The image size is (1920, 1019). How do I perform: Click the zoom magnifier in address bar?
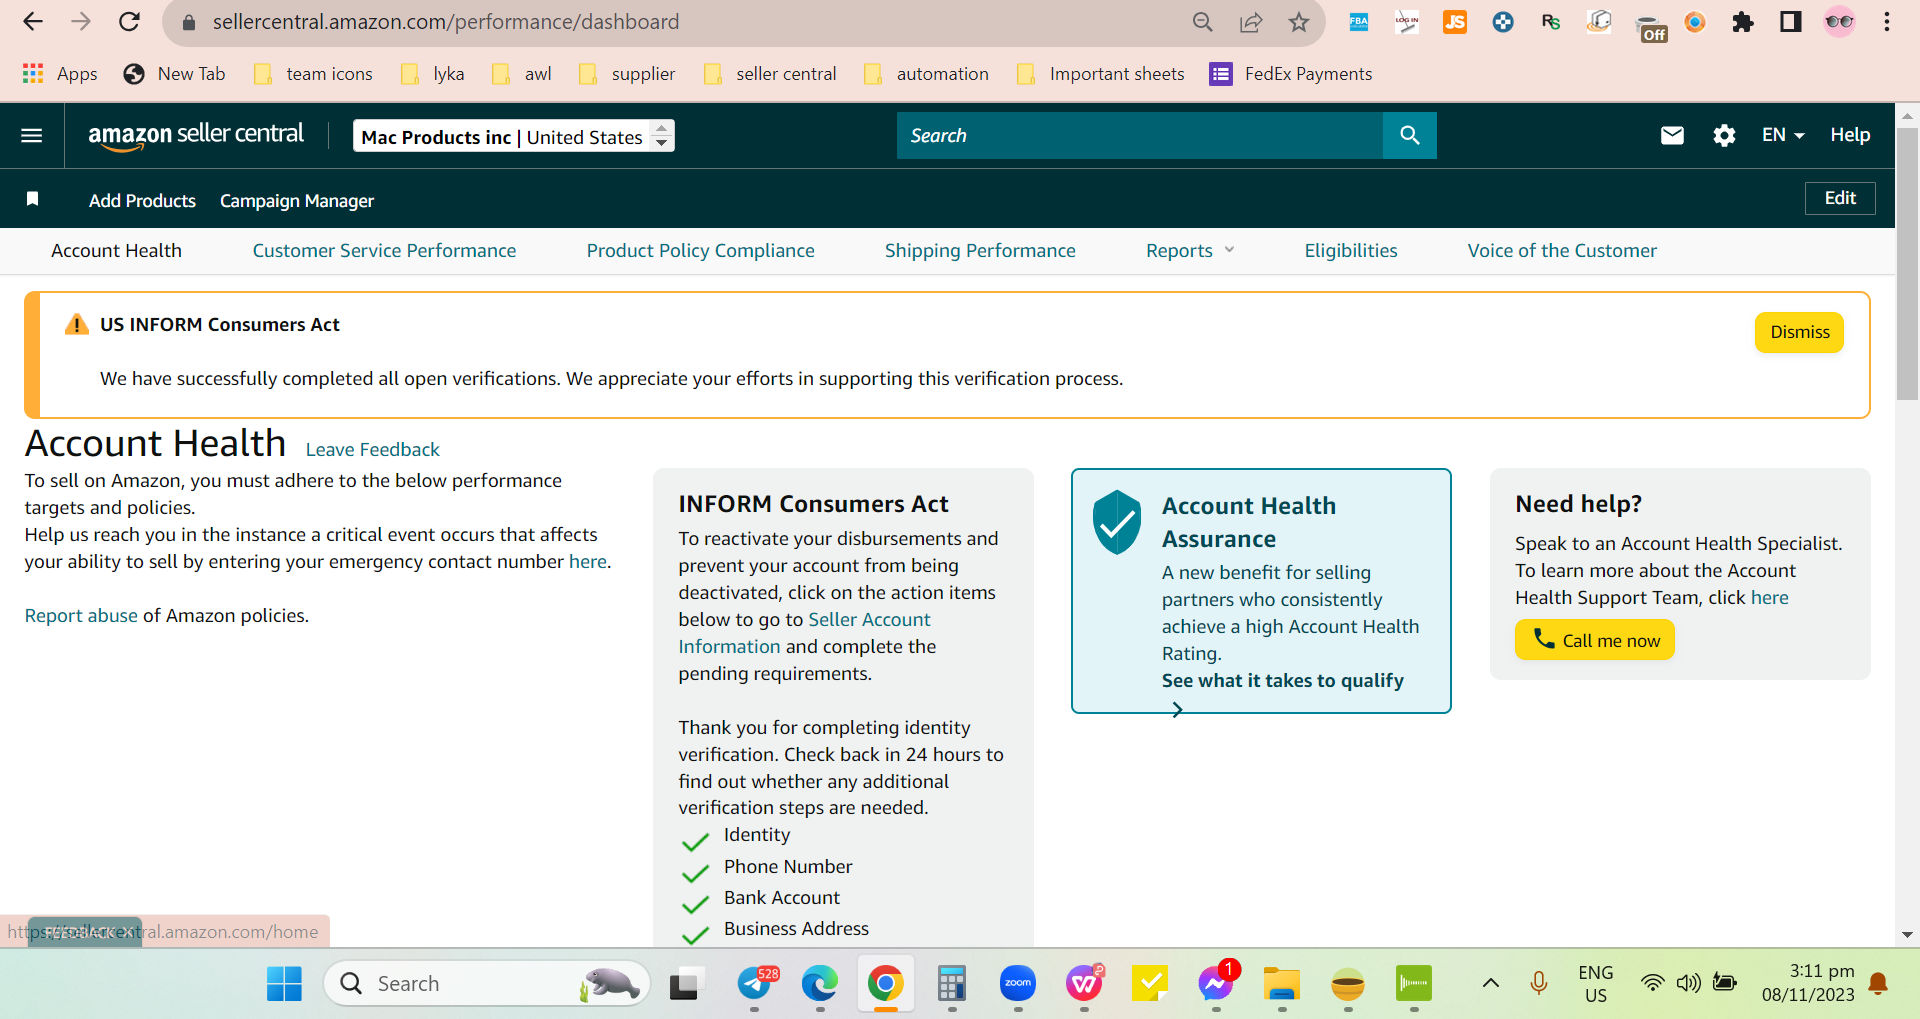tap(1203, 22)
